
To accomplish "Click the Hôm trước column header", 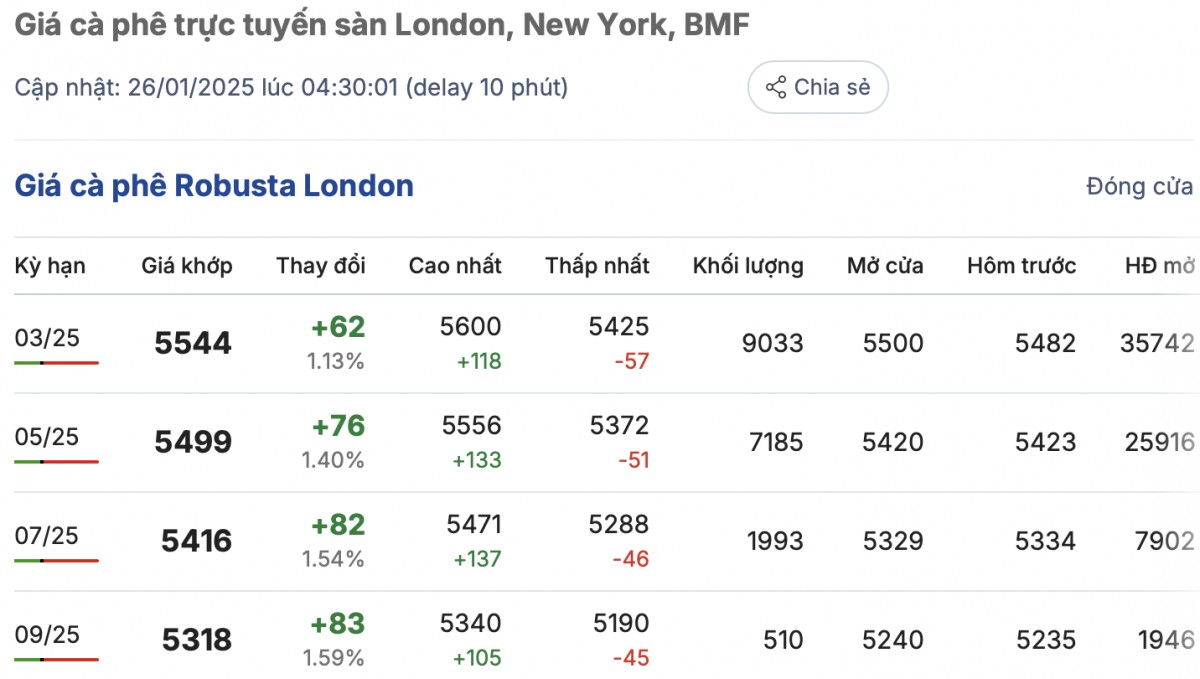I will click(x=1021, y=266).
